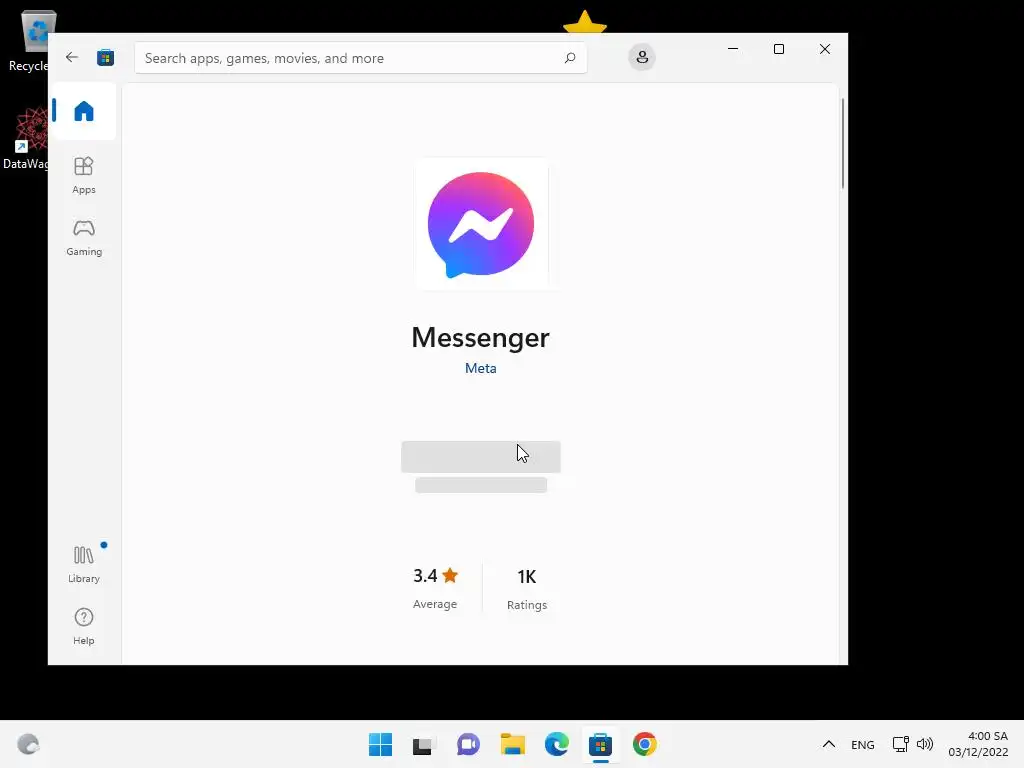Open Help in the sidebar

coord(84,627)
